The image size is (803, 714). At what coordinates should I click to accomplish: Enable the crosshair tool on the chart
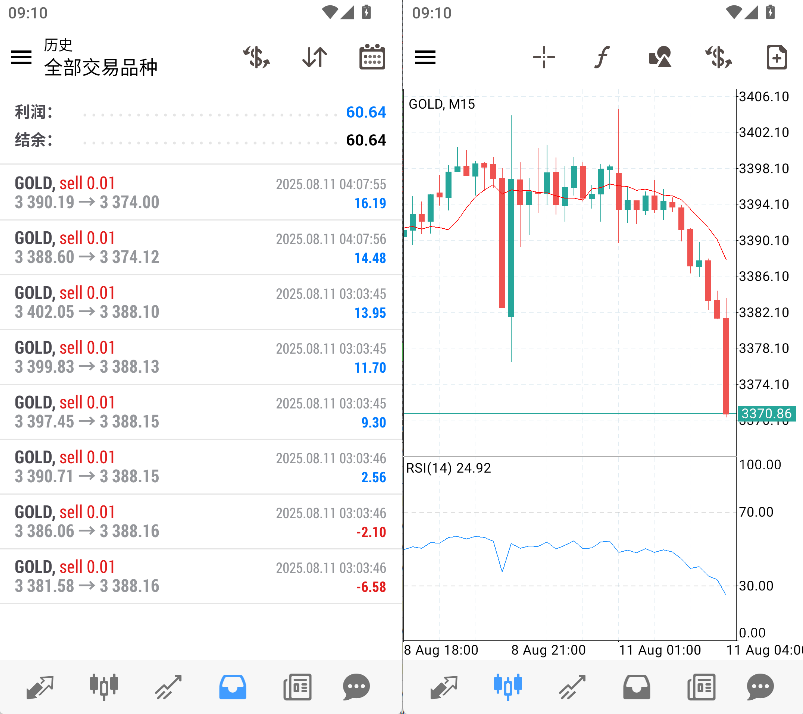[544, 57]
